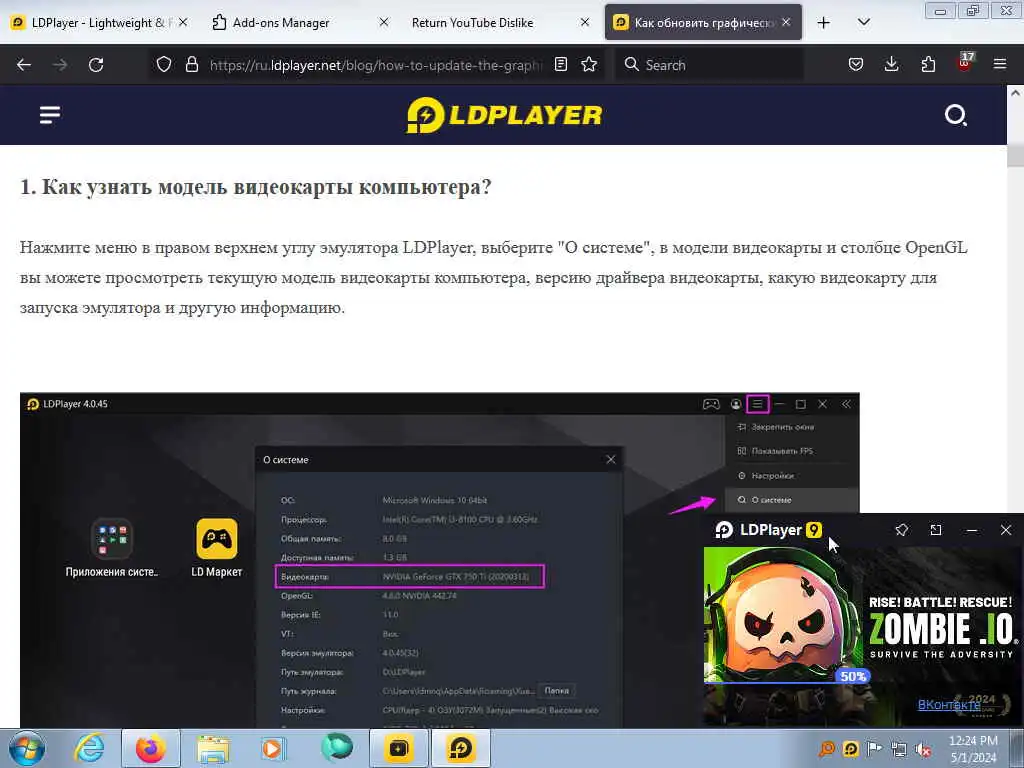
Task: Switch to Firefox on the taskbar
Action: point(150,748)
